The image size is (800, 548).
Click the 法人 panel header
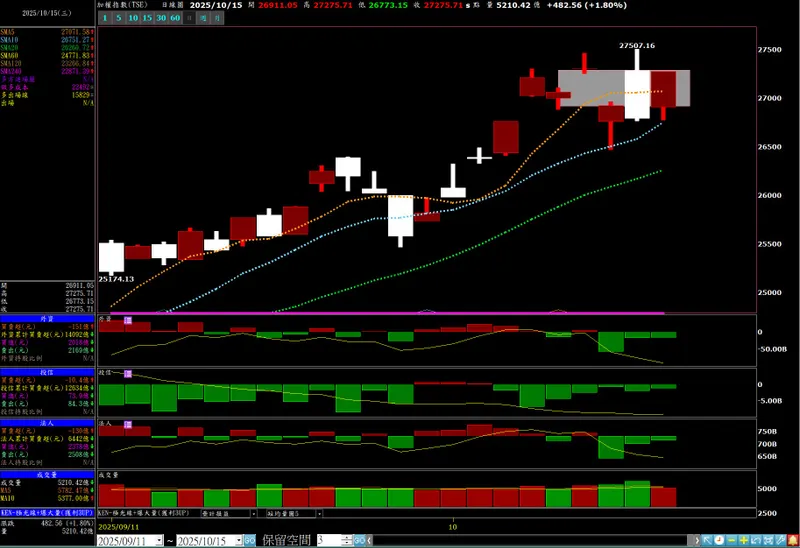[x=47, y=423]
